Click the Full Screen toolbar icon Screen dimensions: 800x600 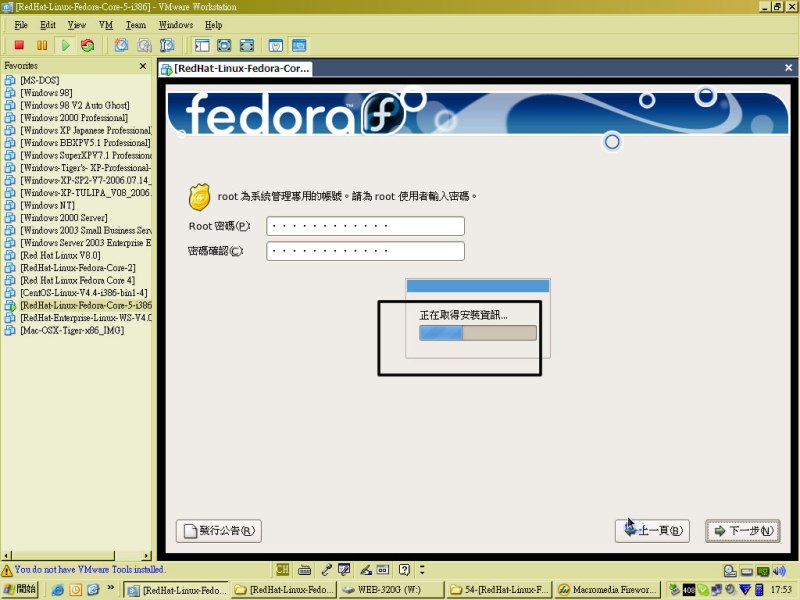224,45
